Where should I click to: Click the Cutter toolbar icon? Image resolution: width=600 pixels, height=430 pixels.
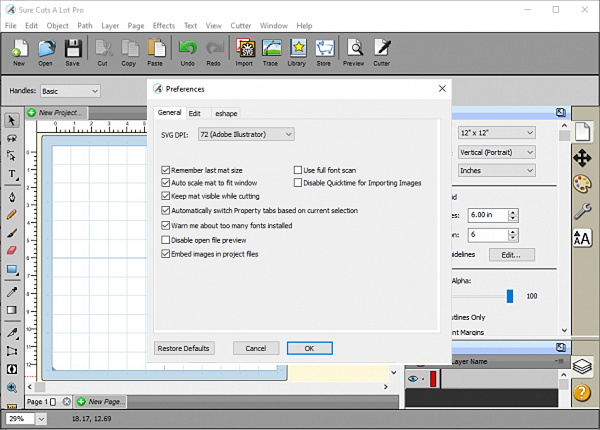pos(381,51)
